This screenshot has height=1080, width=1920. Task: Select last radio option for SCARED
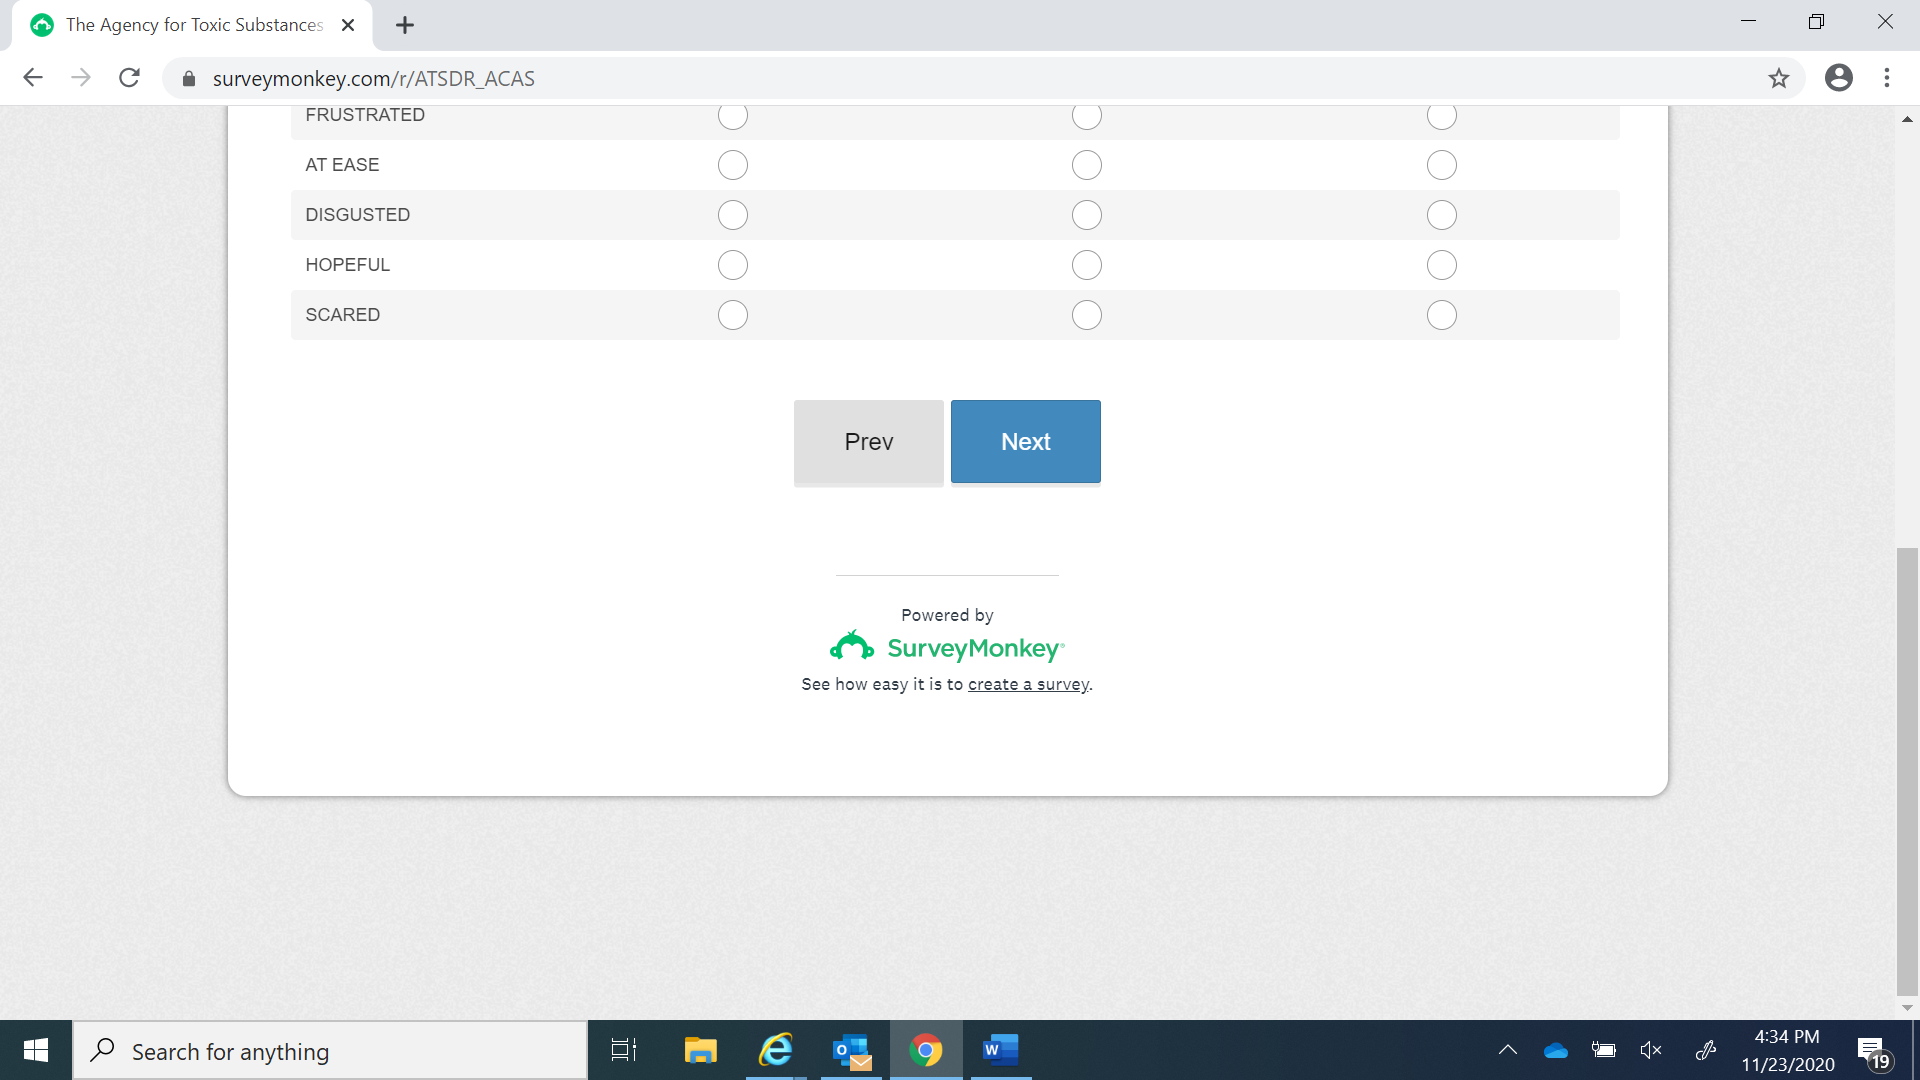pos(1441,315)
